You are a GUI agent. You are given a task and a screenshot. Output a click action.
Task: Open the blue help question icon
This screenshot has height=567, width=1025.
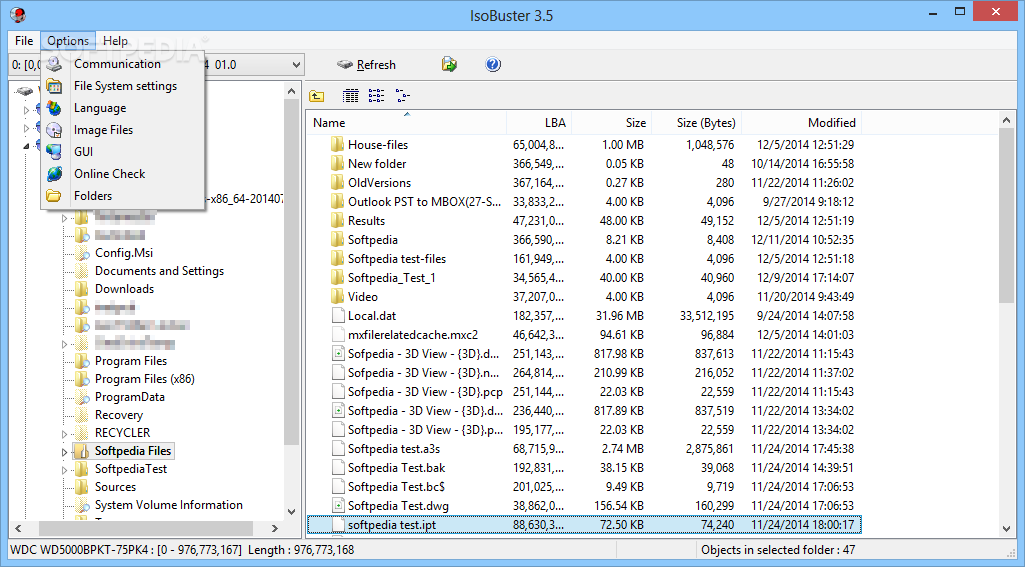pos(493,64)
